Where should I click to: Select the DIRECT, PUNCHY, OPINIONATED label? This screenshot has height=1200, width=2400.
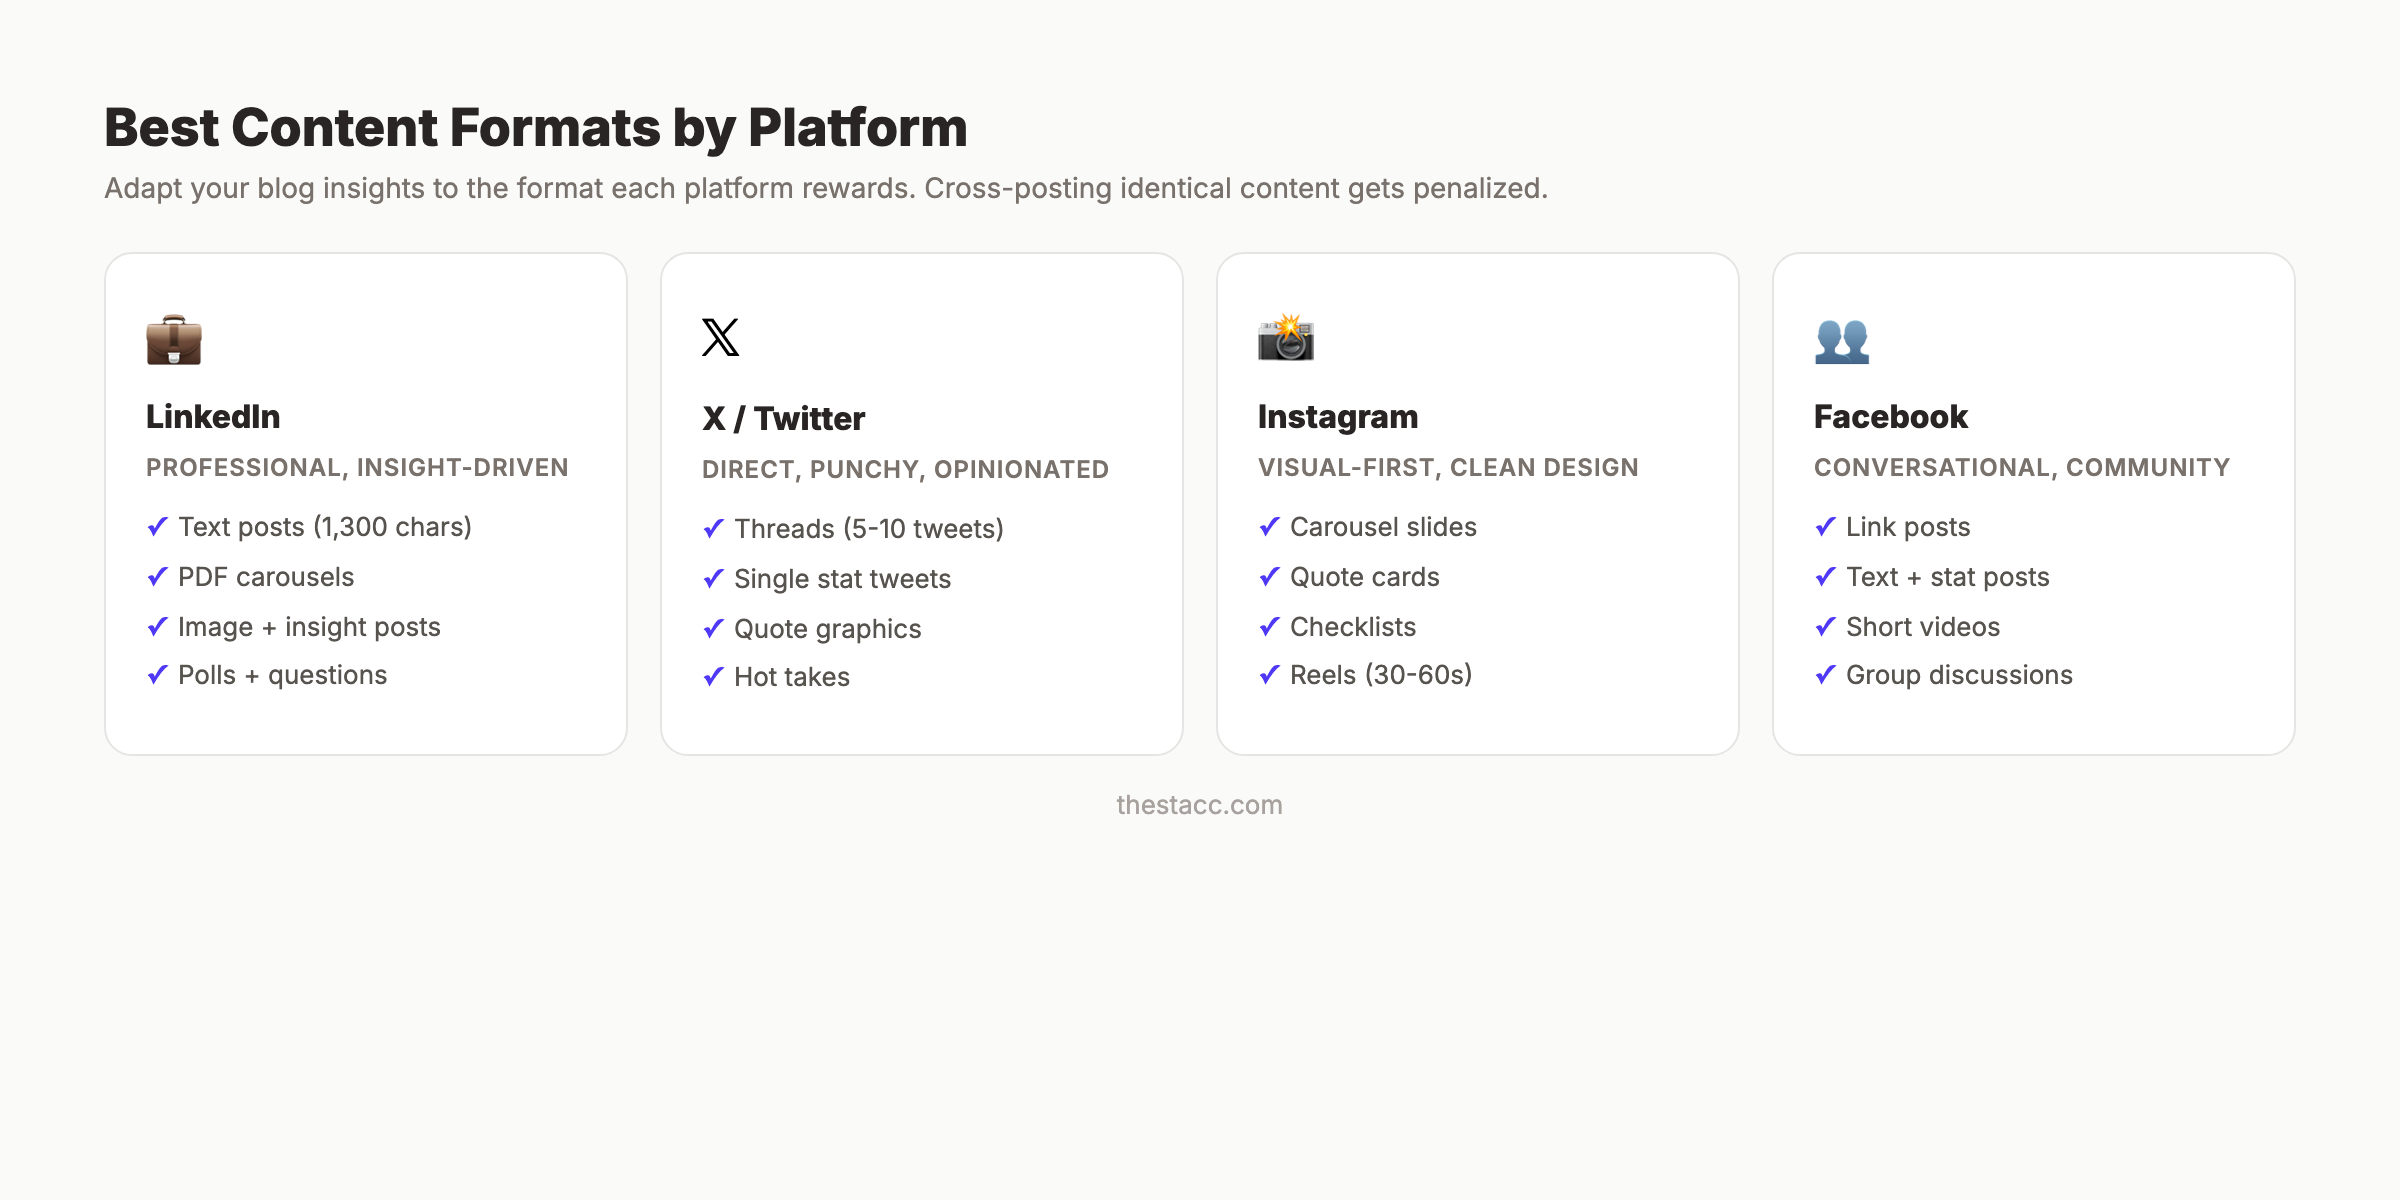[905, 468]
